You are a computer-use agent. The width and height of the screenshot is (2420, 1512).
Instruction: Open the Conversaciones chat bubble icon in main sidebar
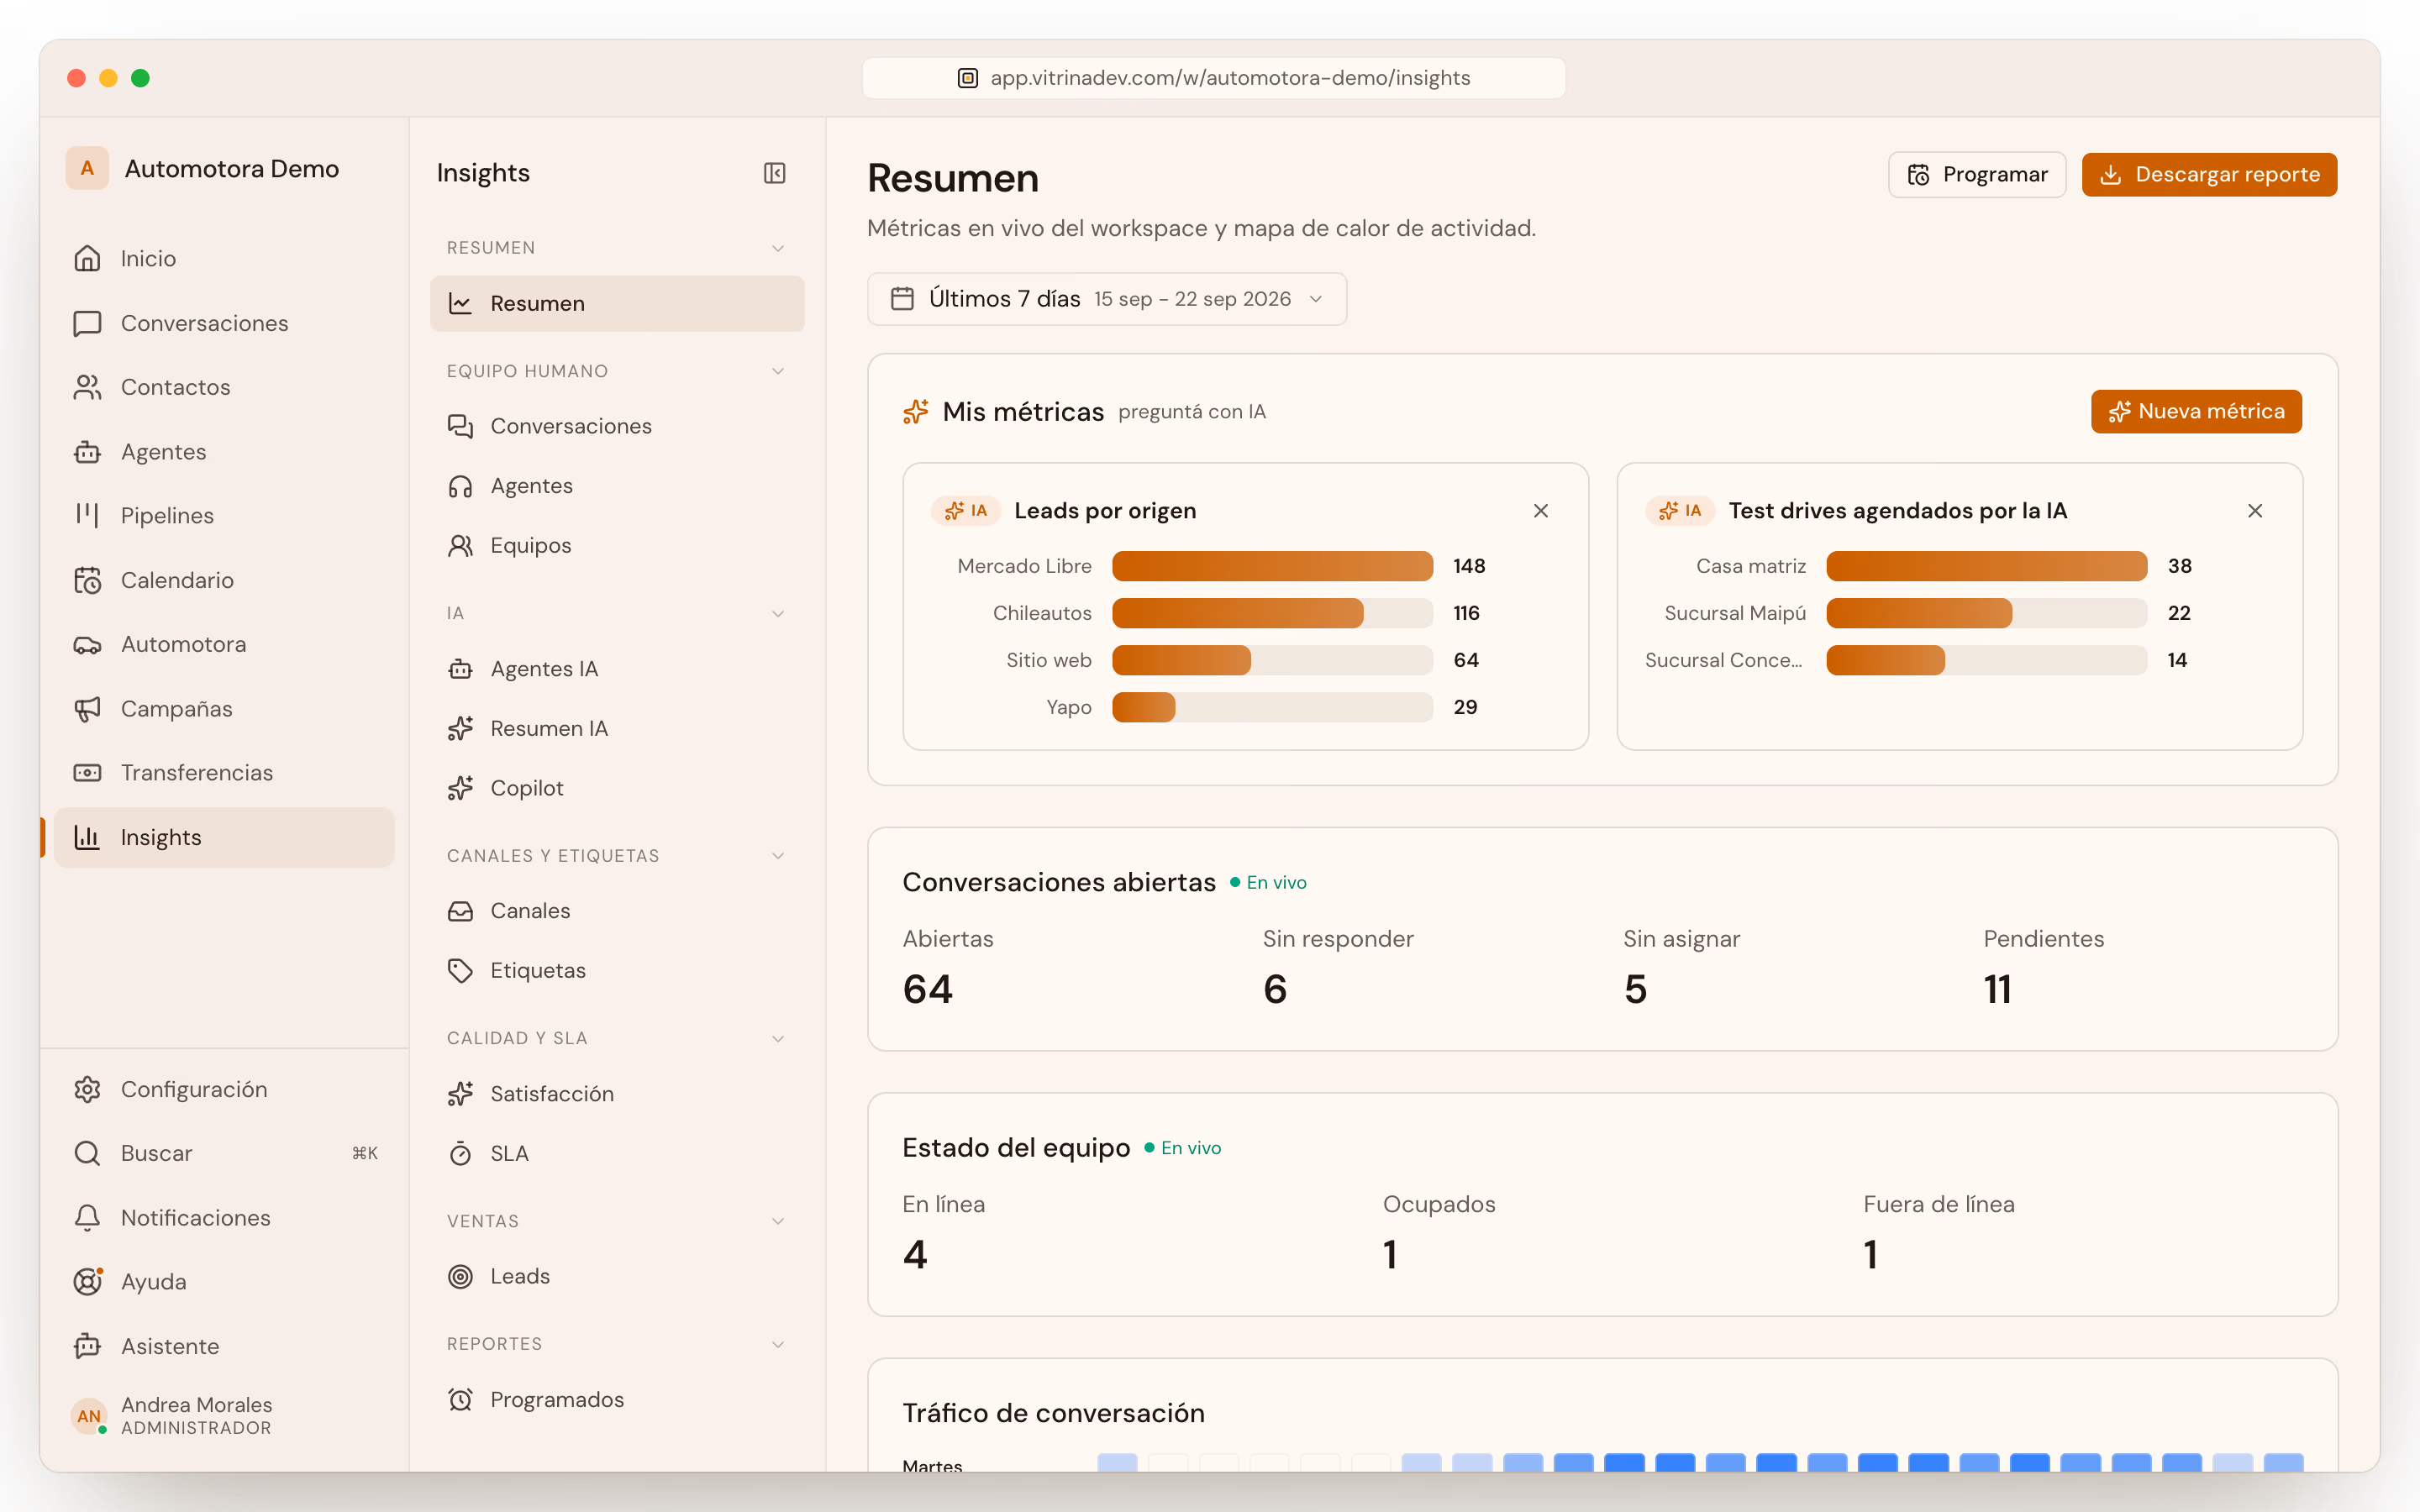pyautogui.click(x=87, y=323)
